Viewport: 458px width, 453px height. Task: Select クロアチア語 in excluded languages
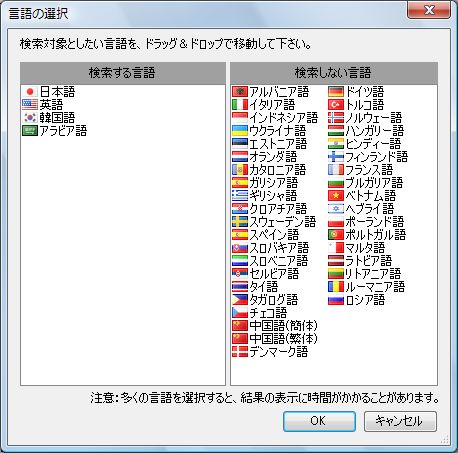(x=270, y=209)
